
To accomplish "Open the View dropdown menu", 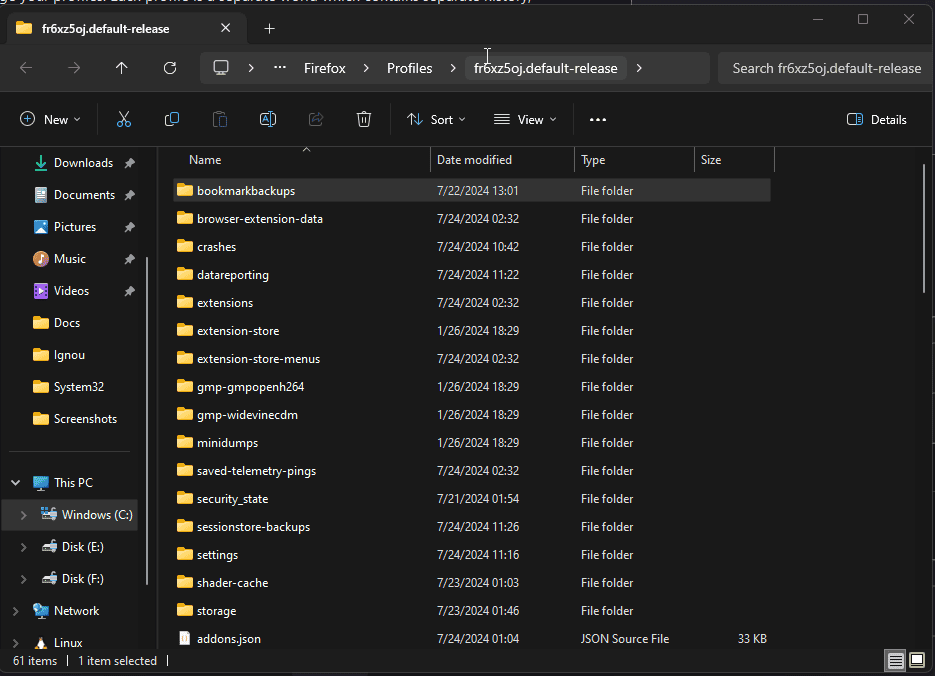I will tap(525, 120).
